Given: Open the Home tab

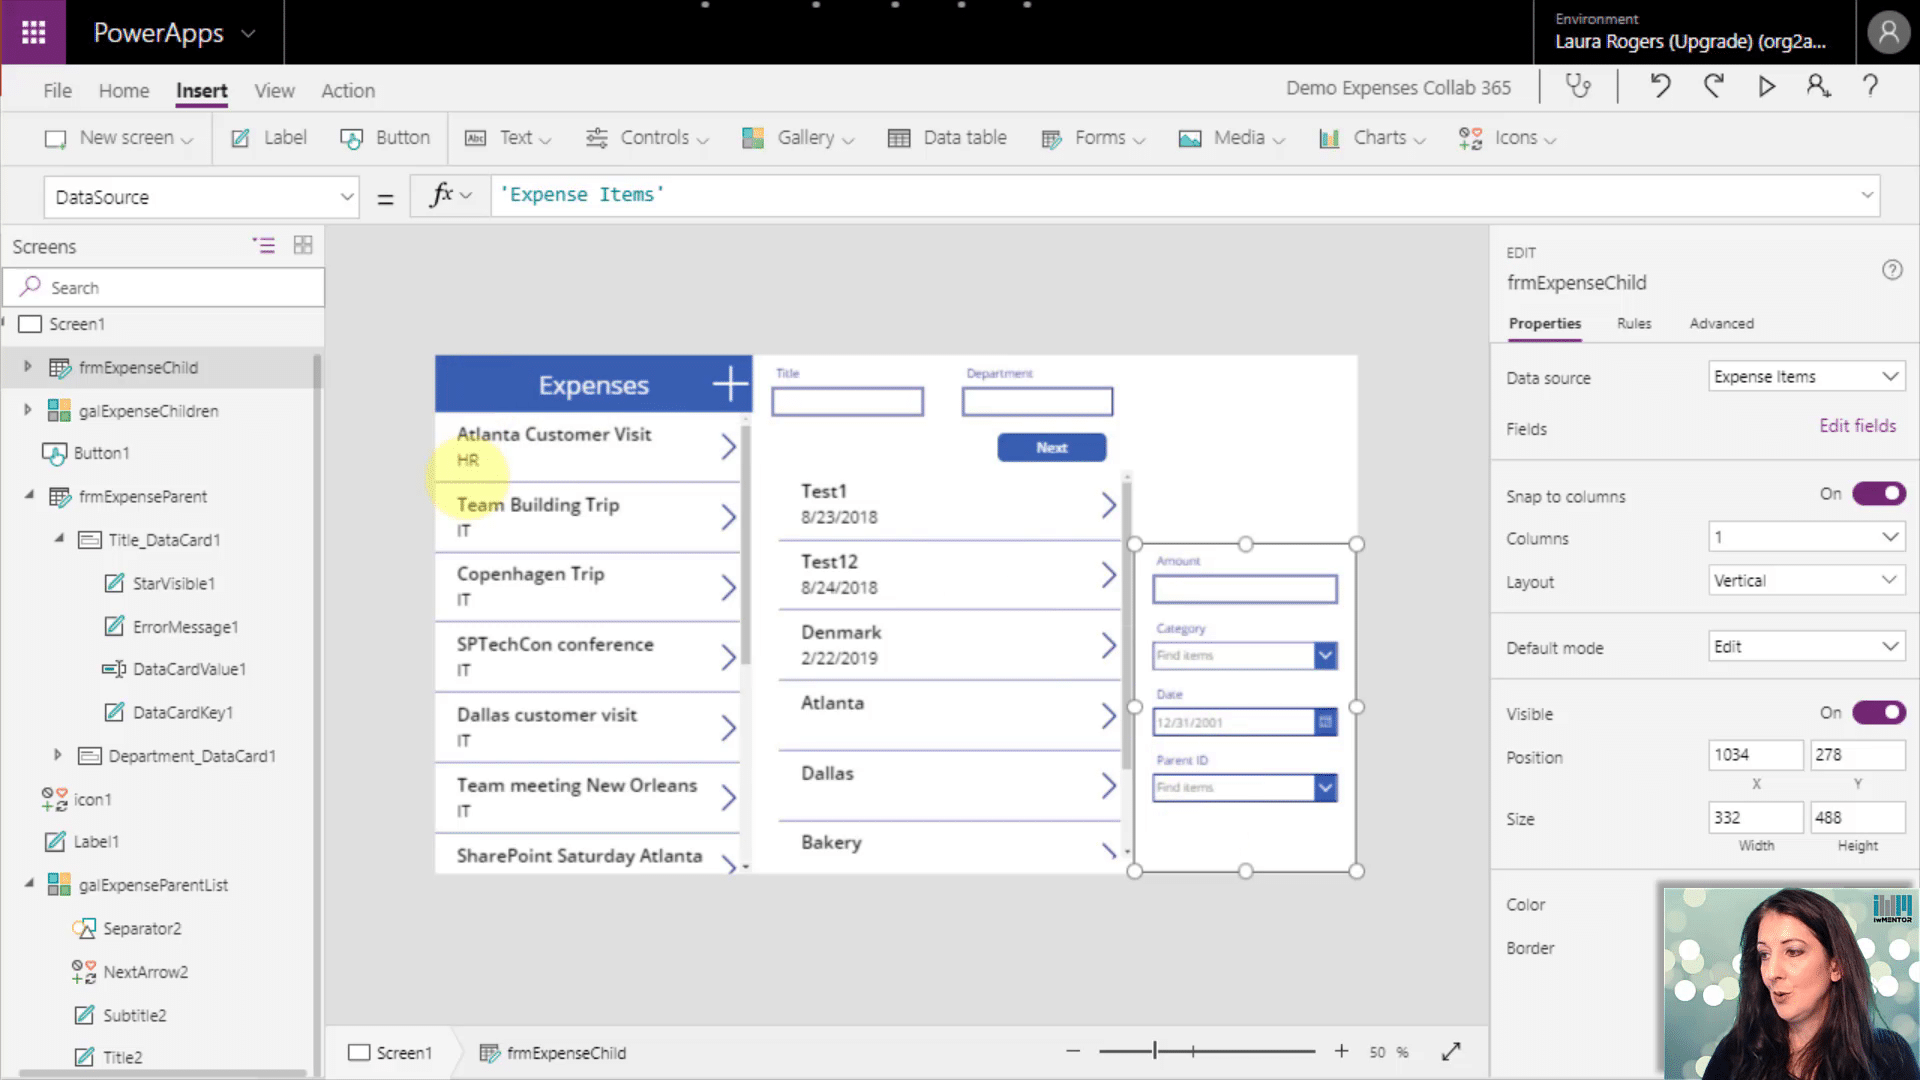Looking at the screenshot, I should click(124, 90).
